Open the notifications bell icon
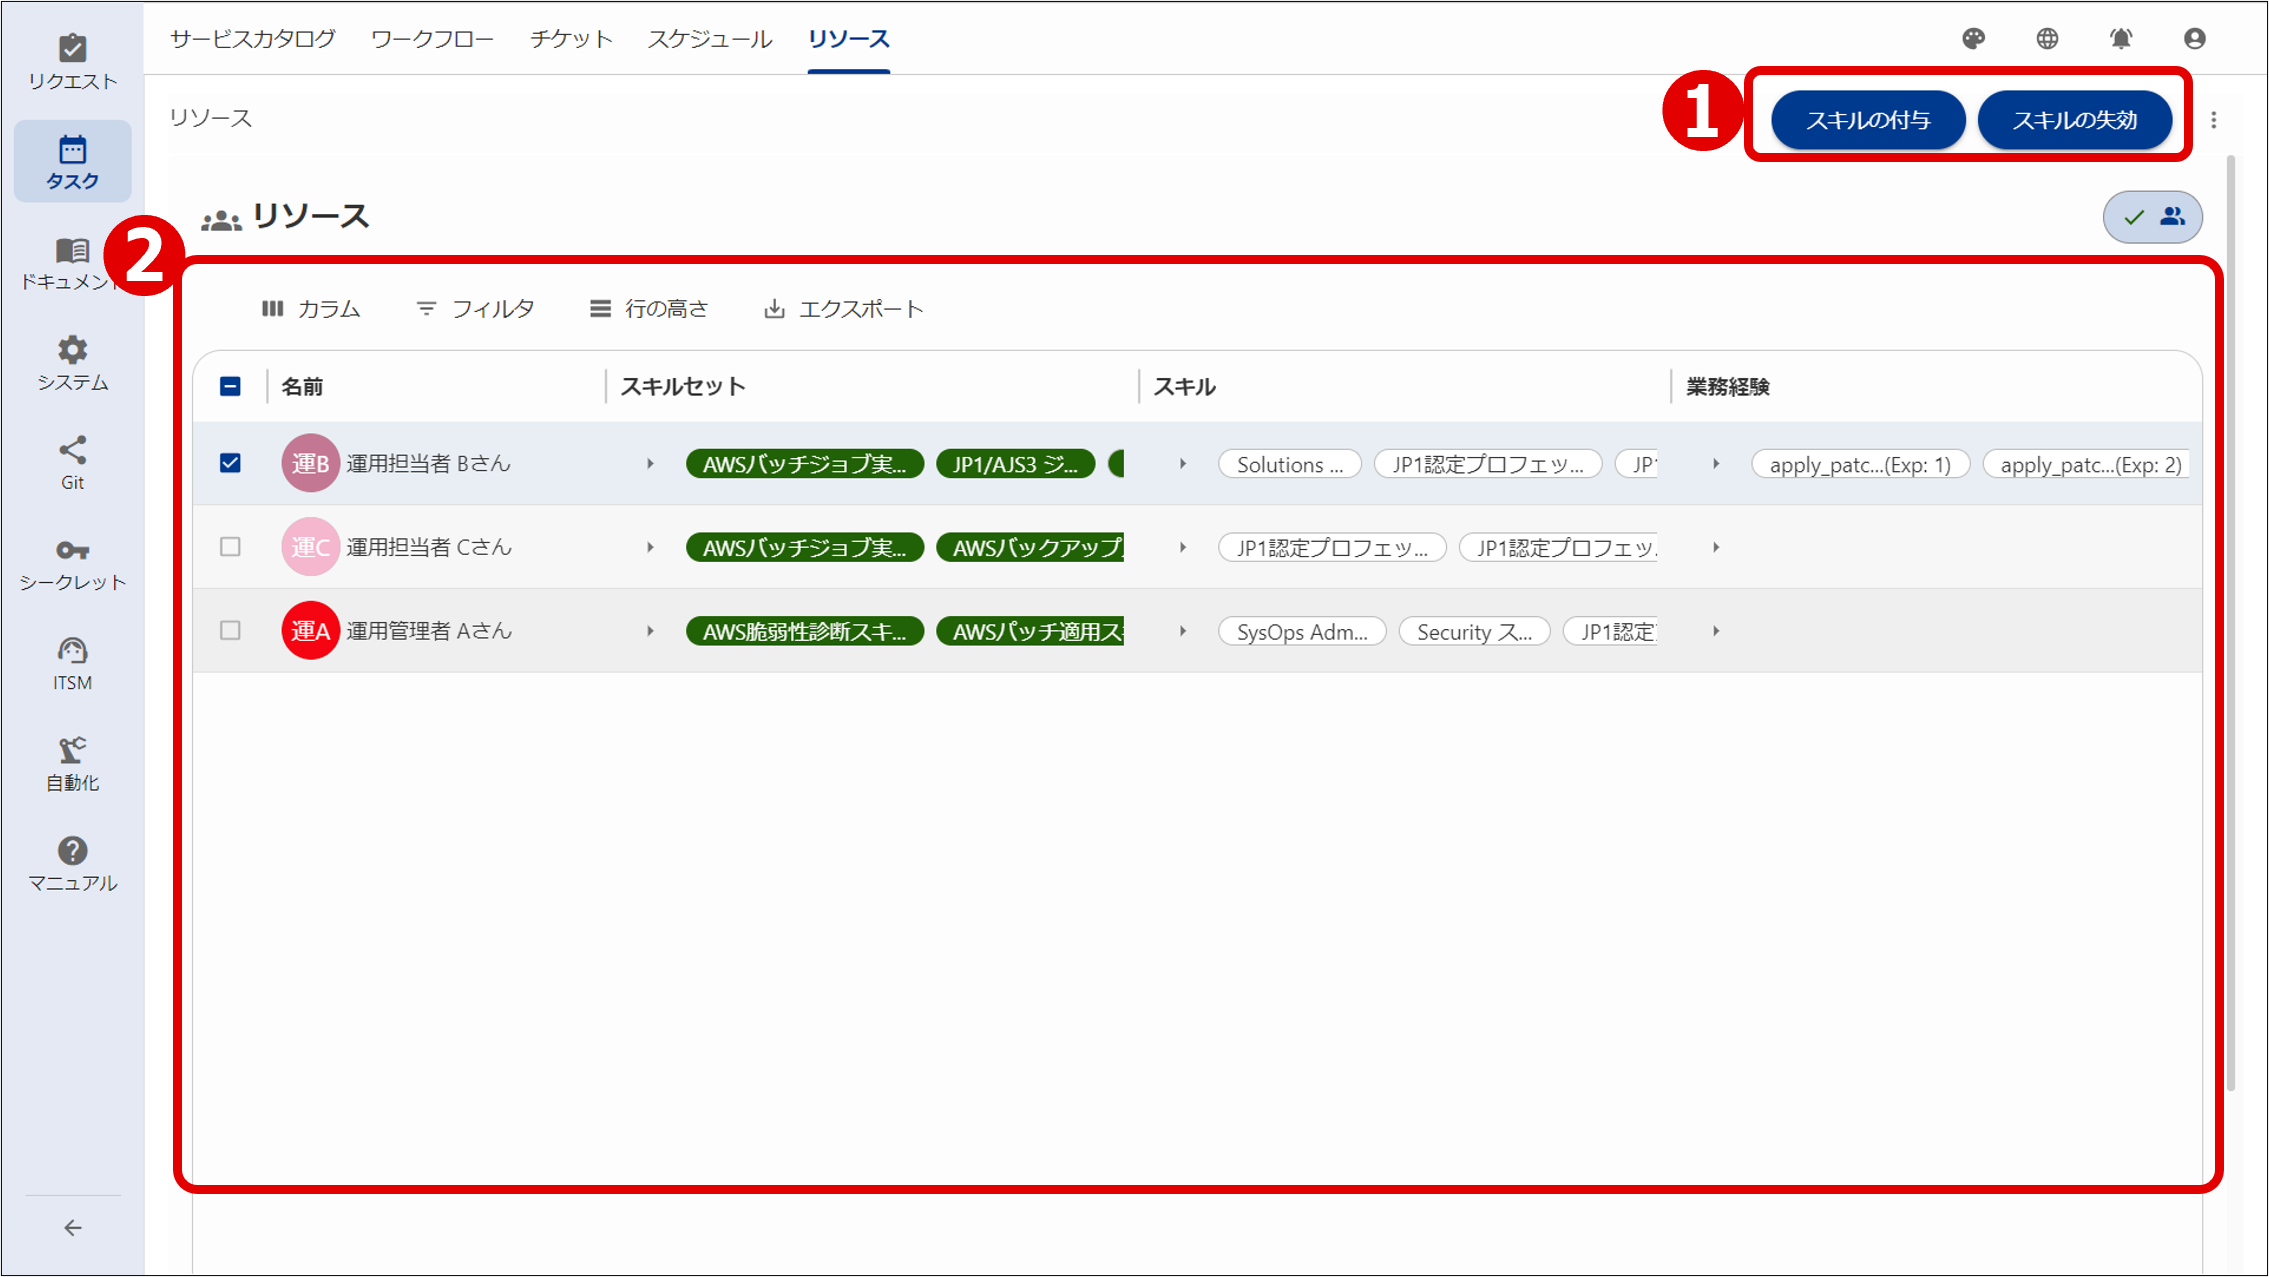The image size is (2269, 1277). pyautogui.click(x=2121, y=38)
